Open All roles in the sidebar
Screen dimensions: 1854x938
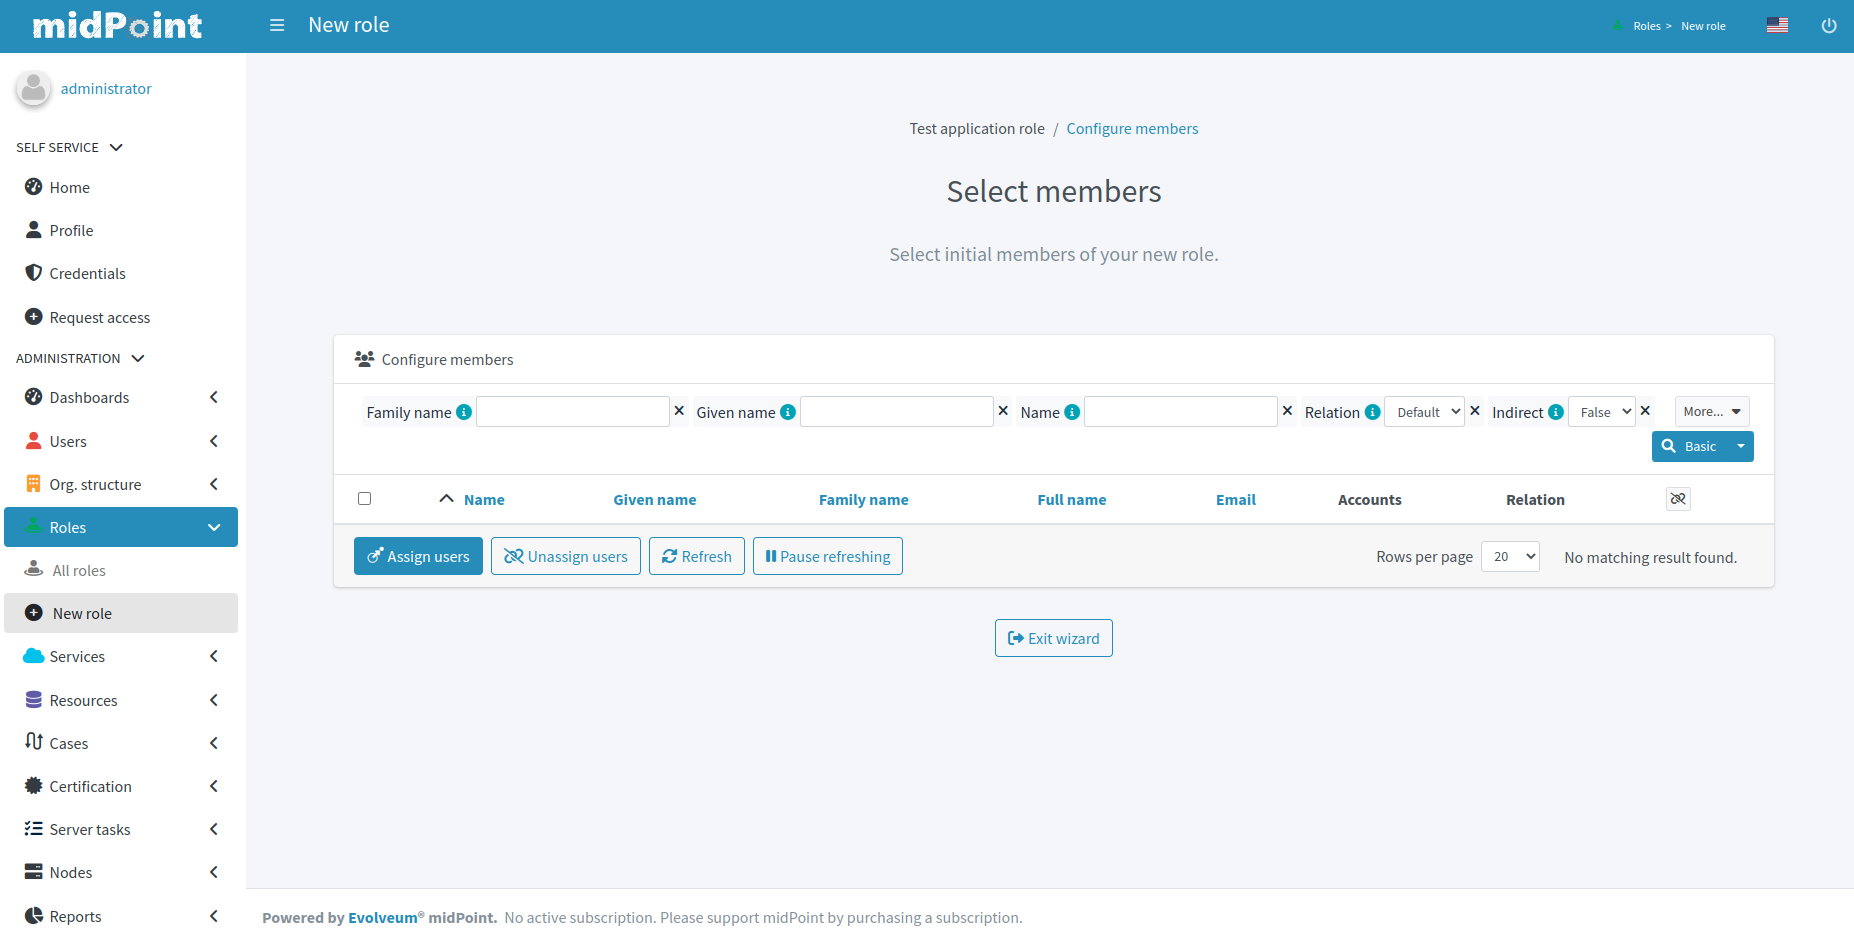(x=79, y=570)
